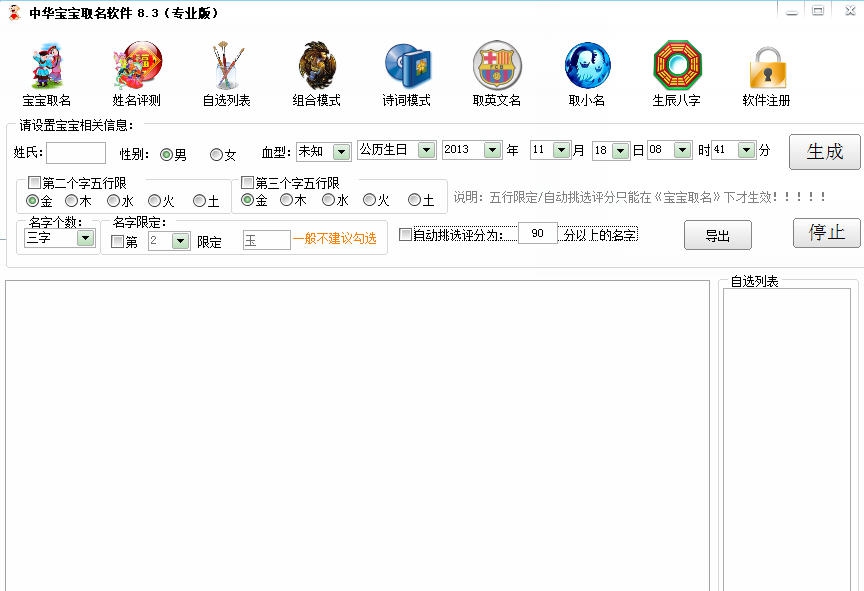Image resolution: width=864 pixels, height=591 pixels.
Task: Click the 取英文名 icon
Action: tap(497, 70)
